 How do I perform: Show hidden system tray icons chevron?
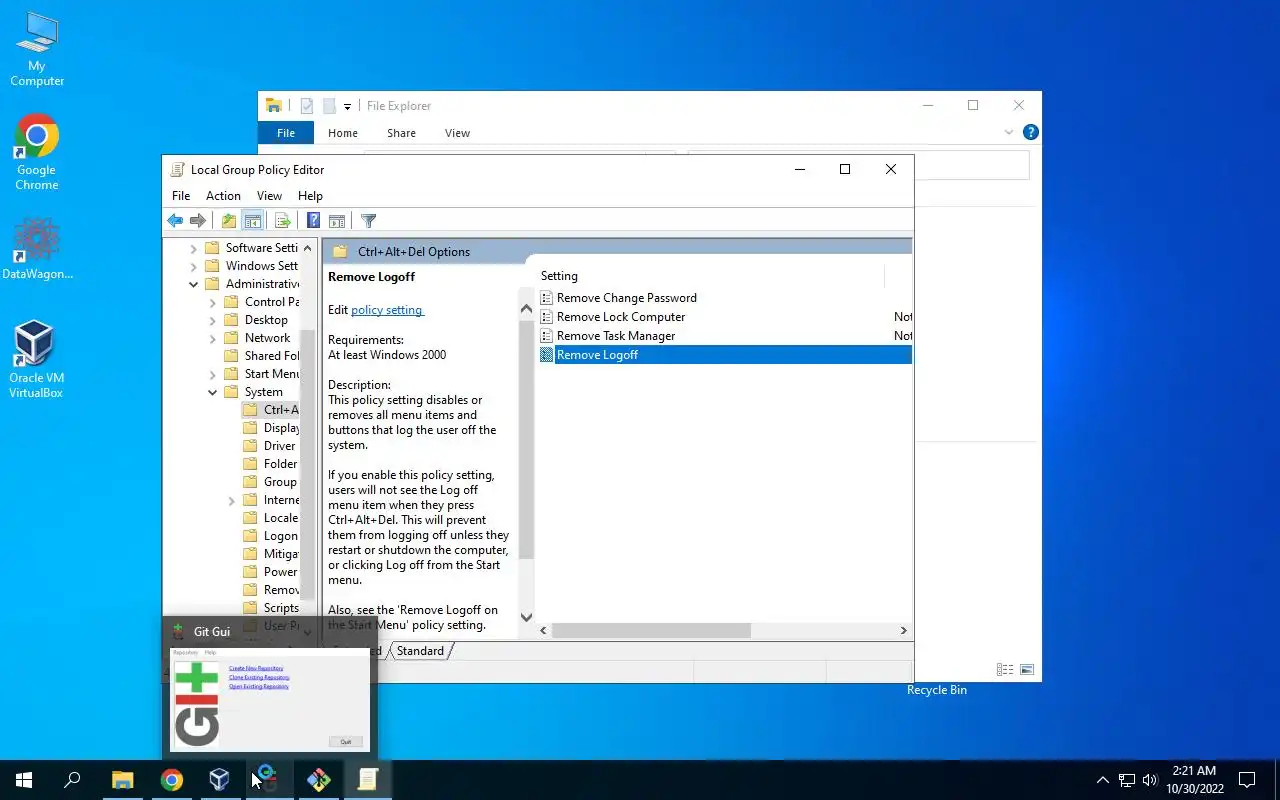[x=1103, y=780]
